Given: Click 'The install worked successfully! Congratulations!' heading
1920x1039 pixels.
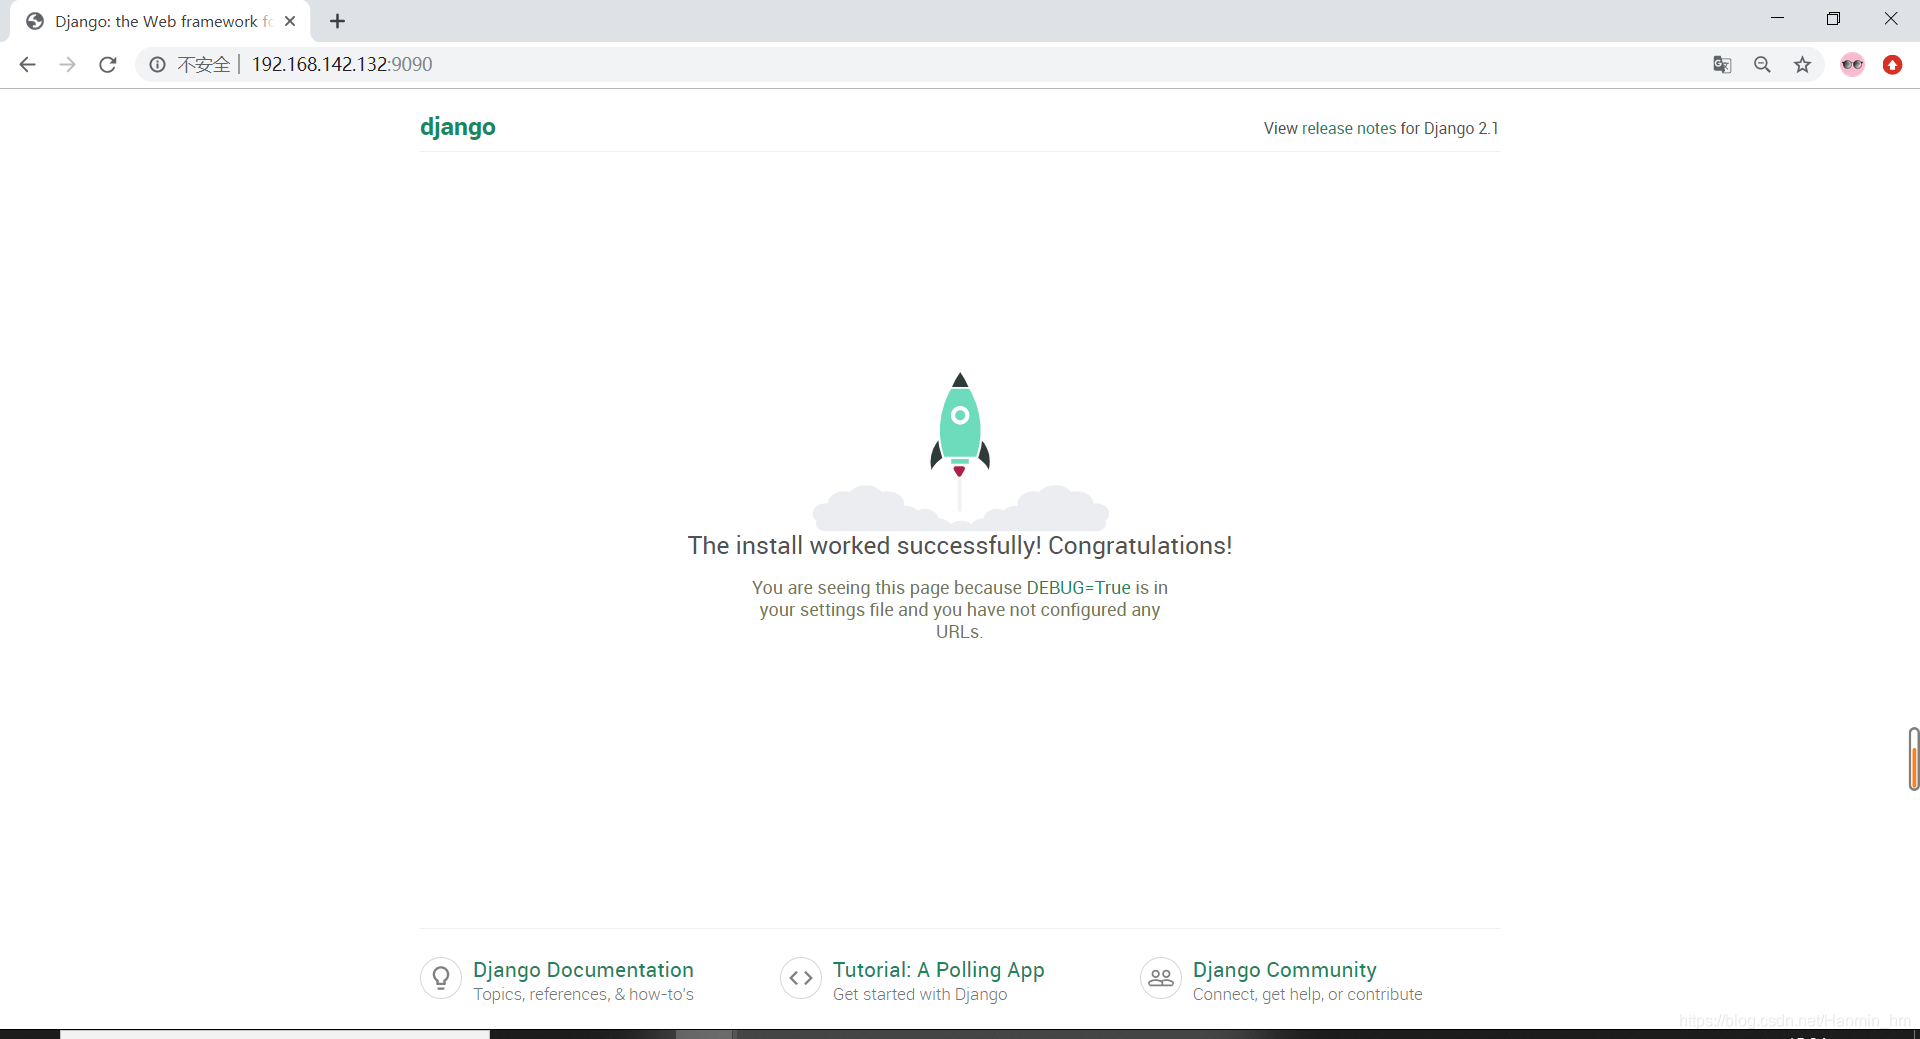Looking at the screenshot, I should point(960,546).
